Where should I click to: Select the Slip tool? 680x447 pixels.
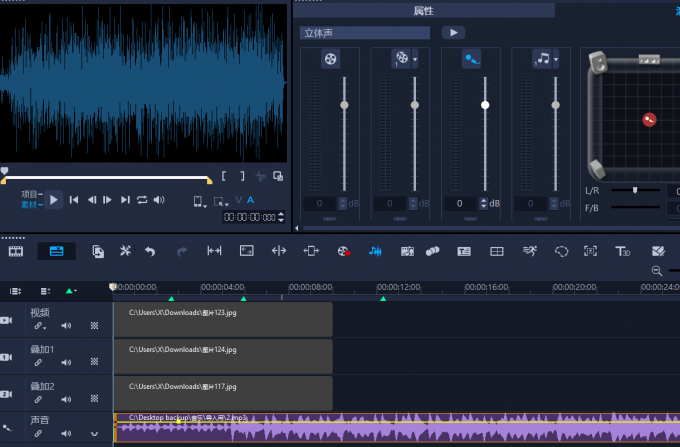click(214, 251)
